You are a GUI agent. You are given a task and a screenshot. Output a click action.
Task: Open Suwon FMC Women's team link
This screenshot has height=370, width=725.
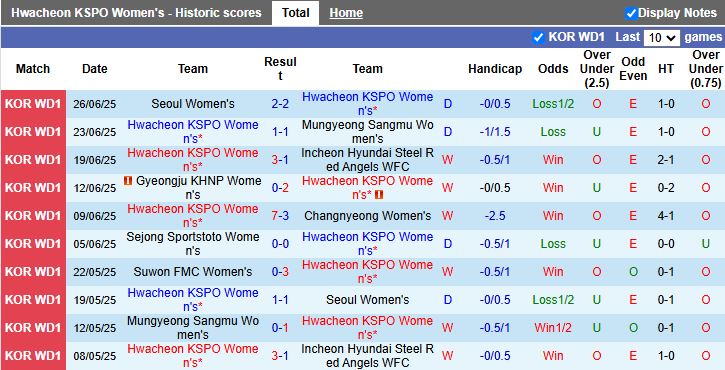[193, 272]
